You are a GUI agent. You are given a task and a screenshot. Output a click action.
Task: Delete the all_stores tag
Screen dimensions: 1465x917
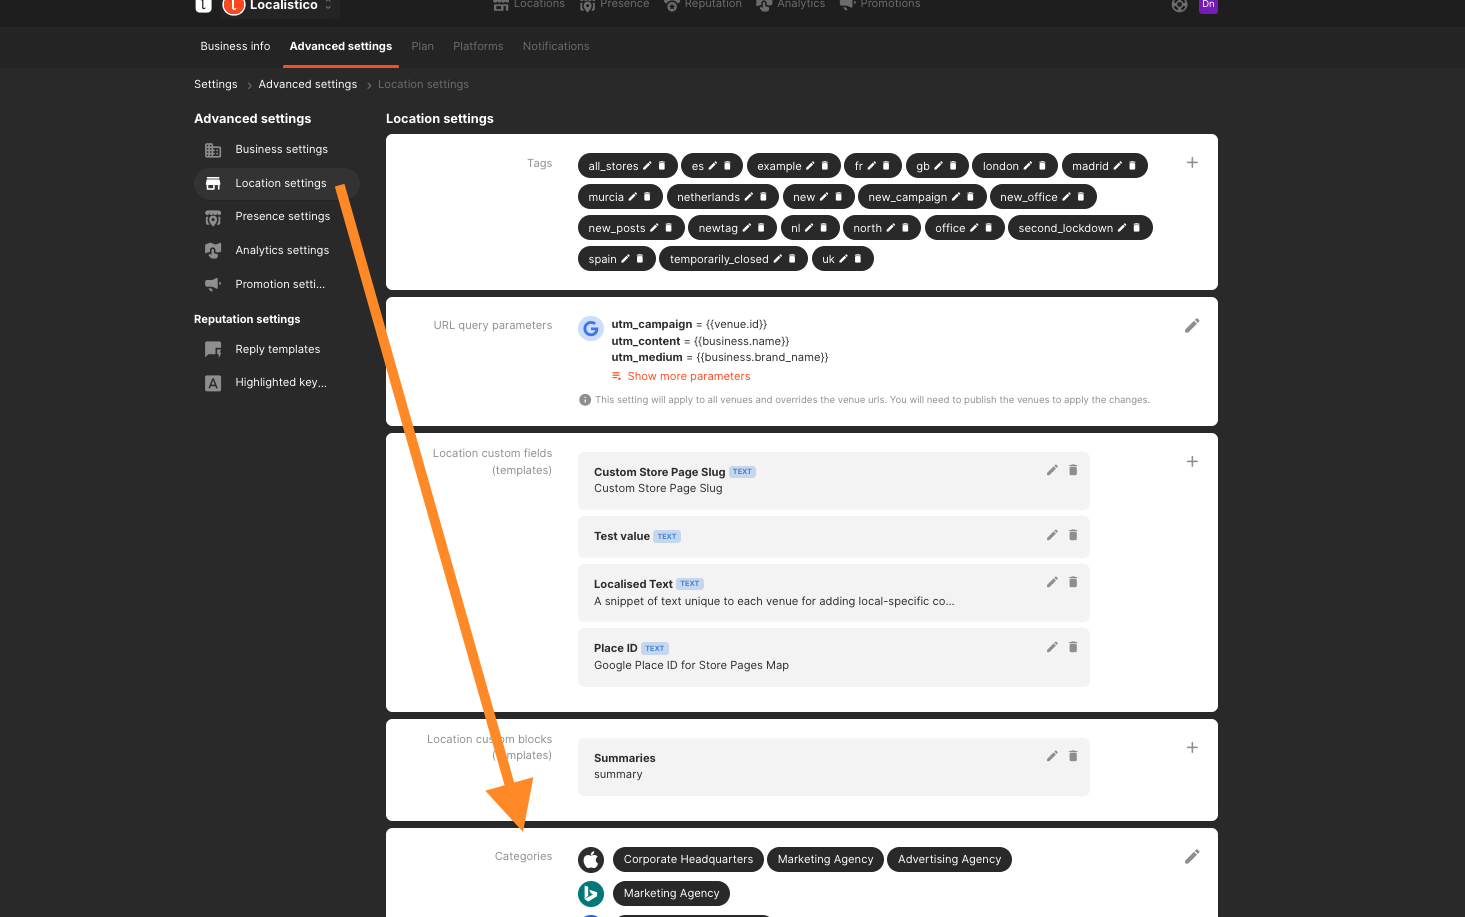(662, 166)
